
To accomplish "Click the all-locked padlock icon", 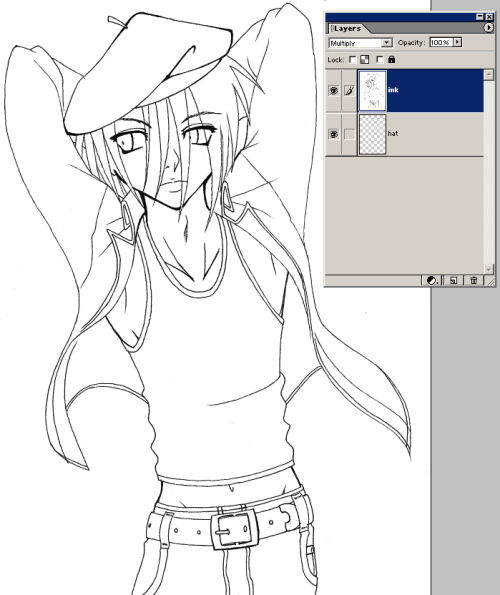I will (x=392, y=60).
